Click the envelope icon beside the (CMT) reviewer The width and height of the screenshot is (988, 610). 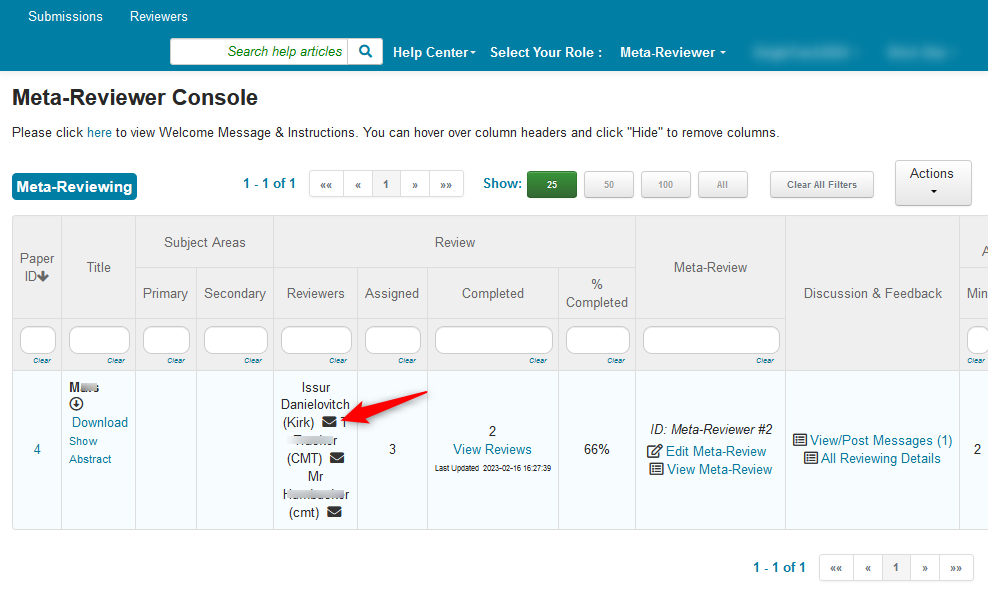(x=337, y=458)
